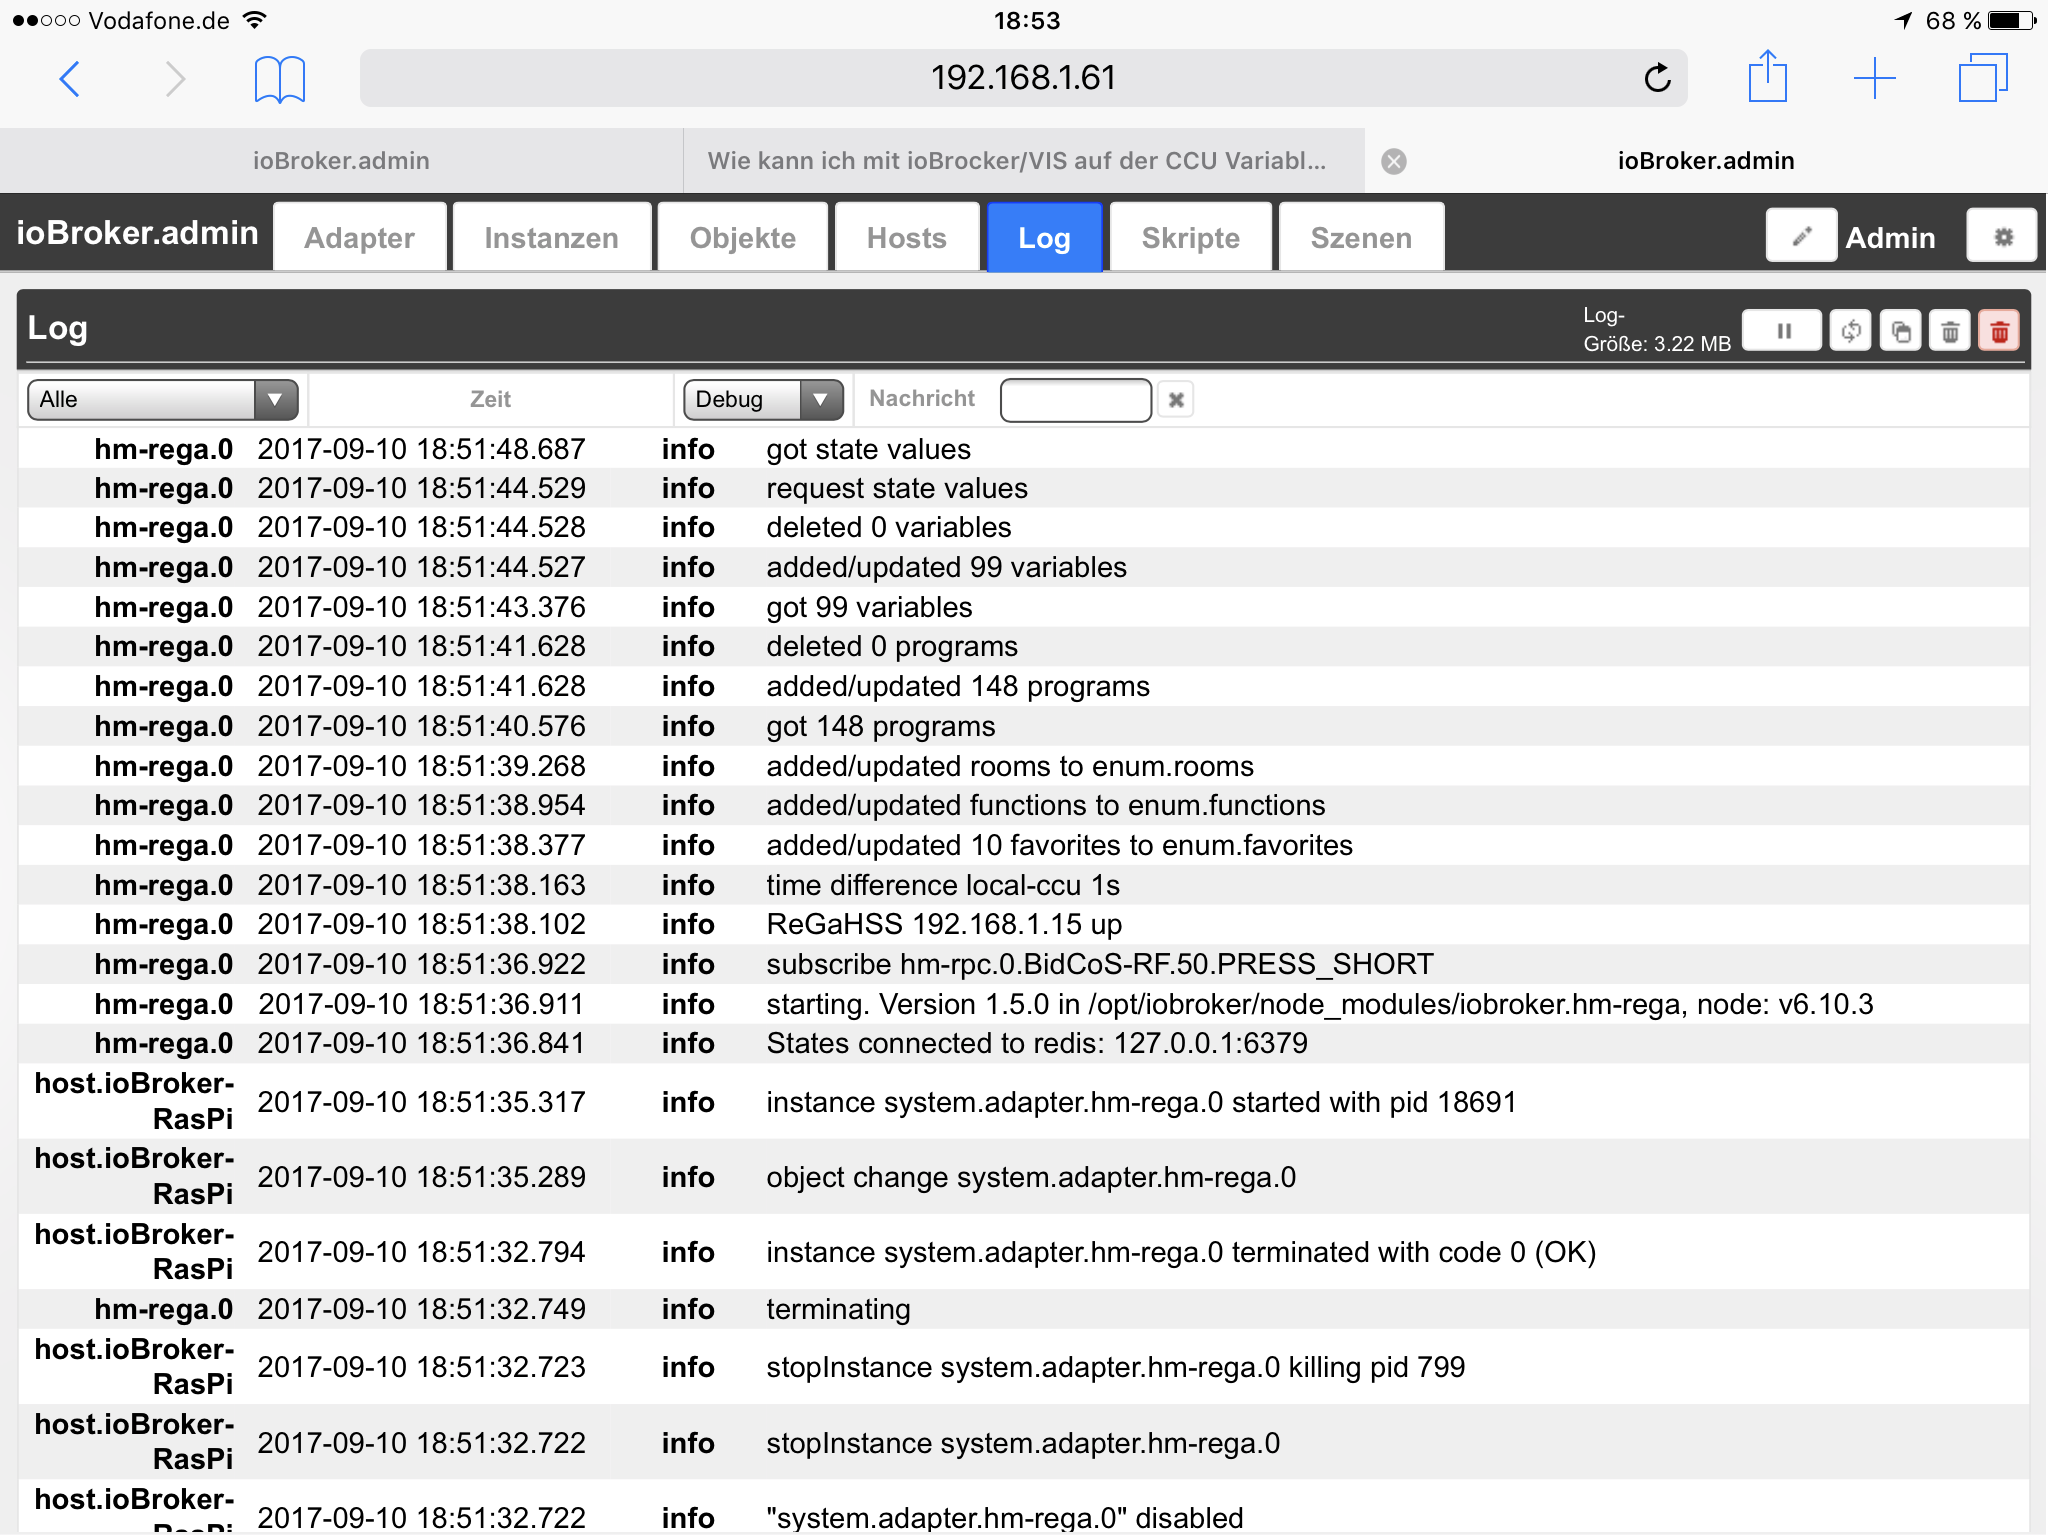The width and height of the screenshot is (2048, 1536).
Task: Open the Safari share sheet icon
Action: click(1767, 78)
